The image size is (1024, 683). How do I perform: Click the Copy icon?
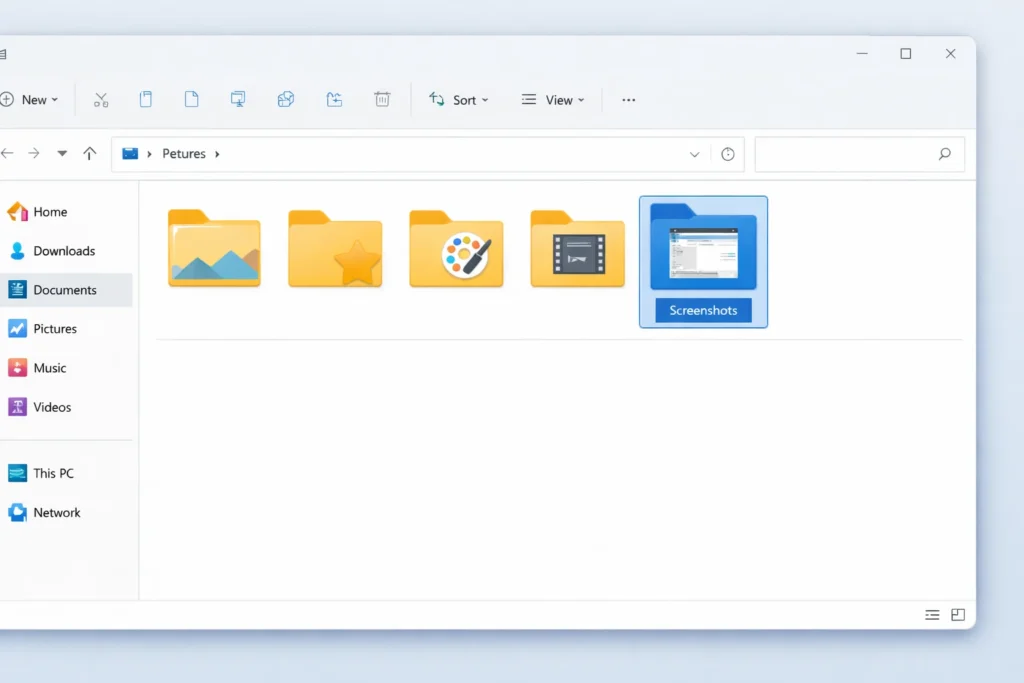pos(146,99)
